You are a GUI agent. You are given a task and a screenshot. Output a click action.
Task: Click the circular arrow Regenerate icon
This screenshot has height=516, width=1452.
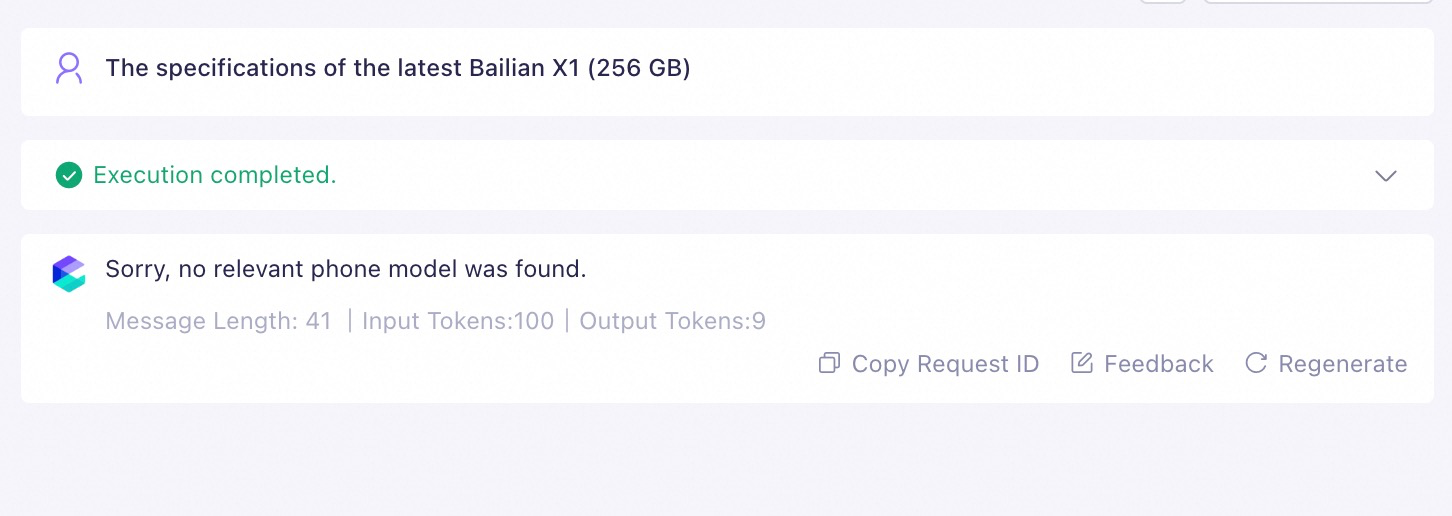1256,363
